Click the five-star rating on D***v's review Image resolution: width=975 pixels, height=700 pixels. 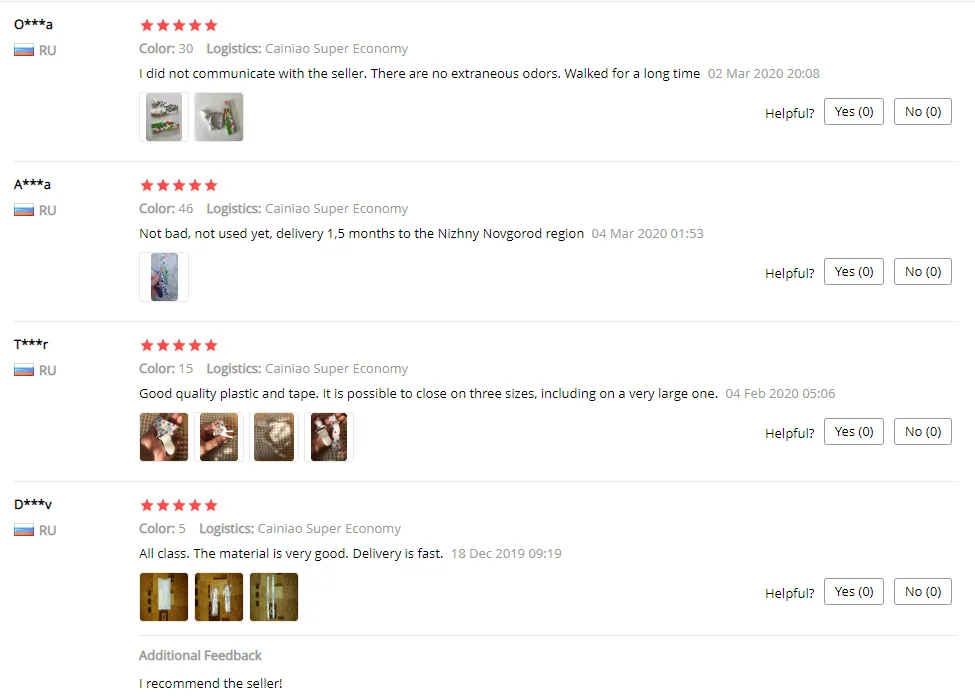(179, 505)
